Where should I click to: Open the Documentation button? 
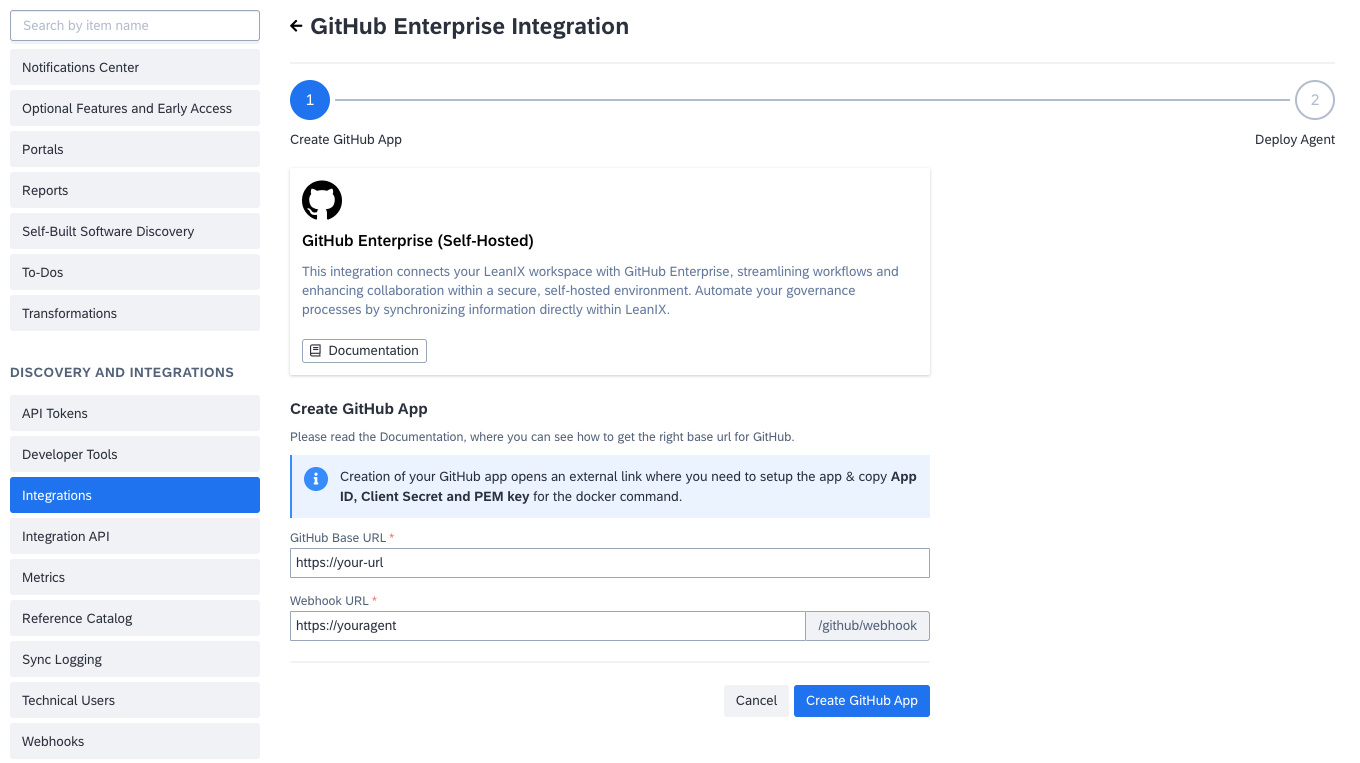(x=364, y=351)
